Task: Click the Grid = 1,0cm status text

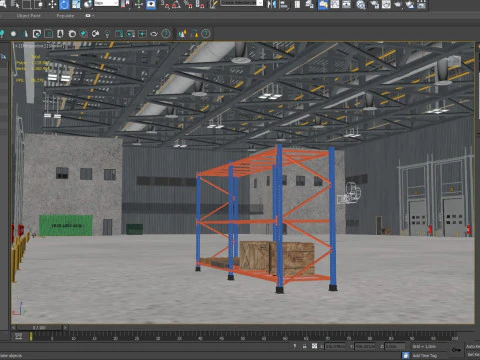Action: pyautogui.click(x=424, y=346)
